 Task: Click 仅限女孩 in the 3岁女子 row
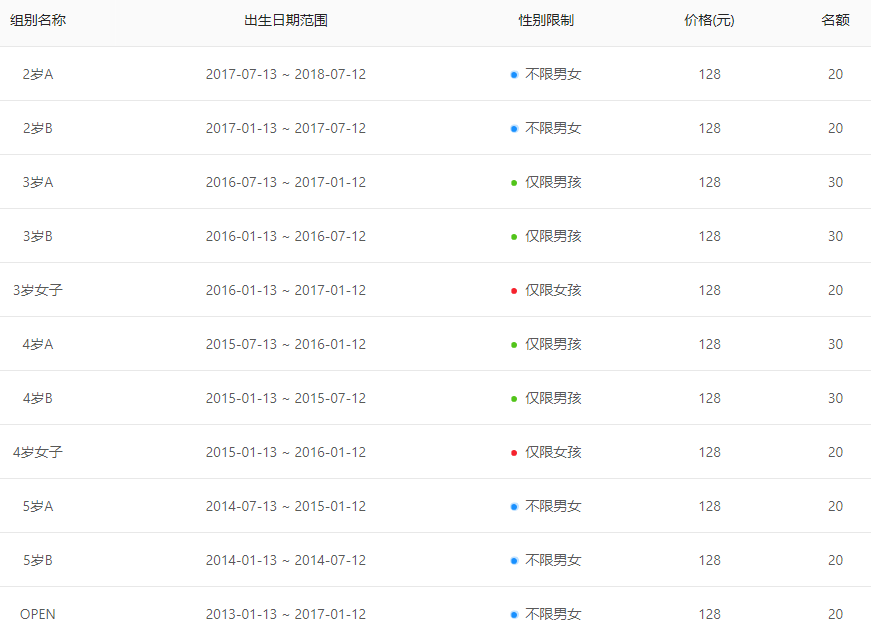pyautogui.click(x=553, y=290)
